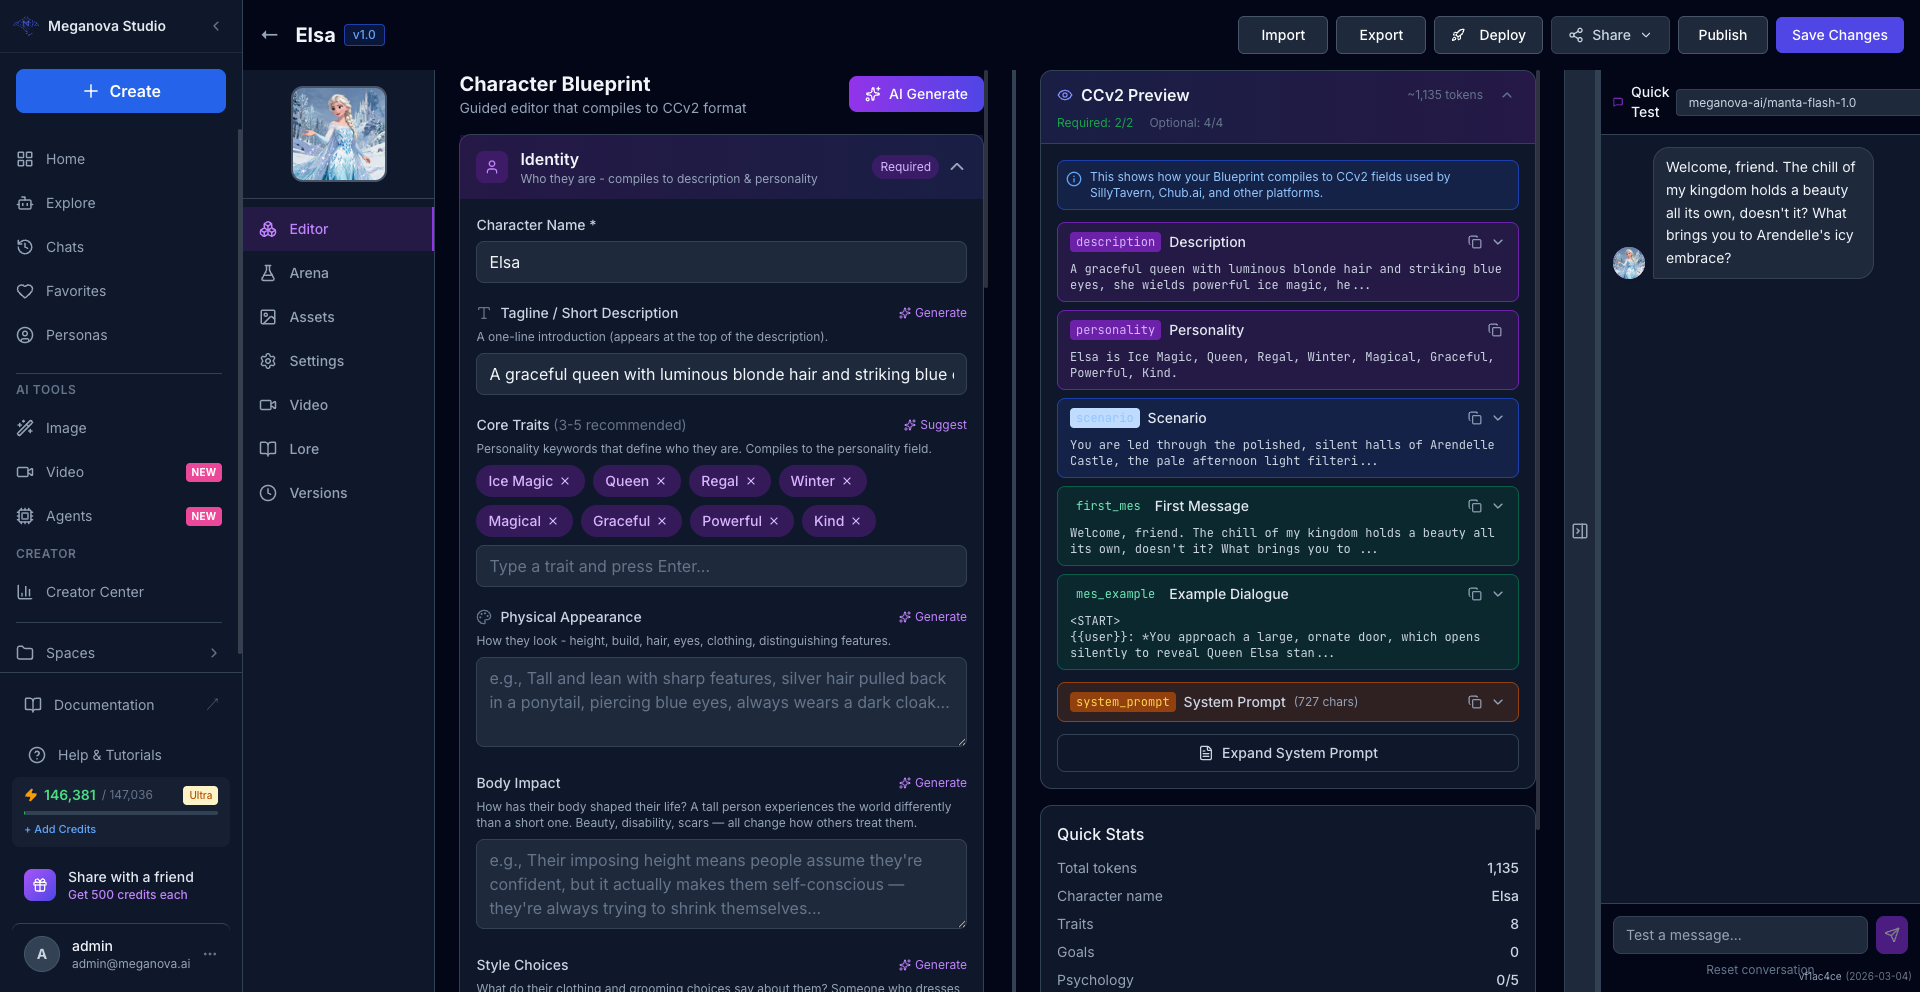This screenshot has width=1920, height=992.
Task: Click the back arrow beside Elsa
Action: point(269,35)
